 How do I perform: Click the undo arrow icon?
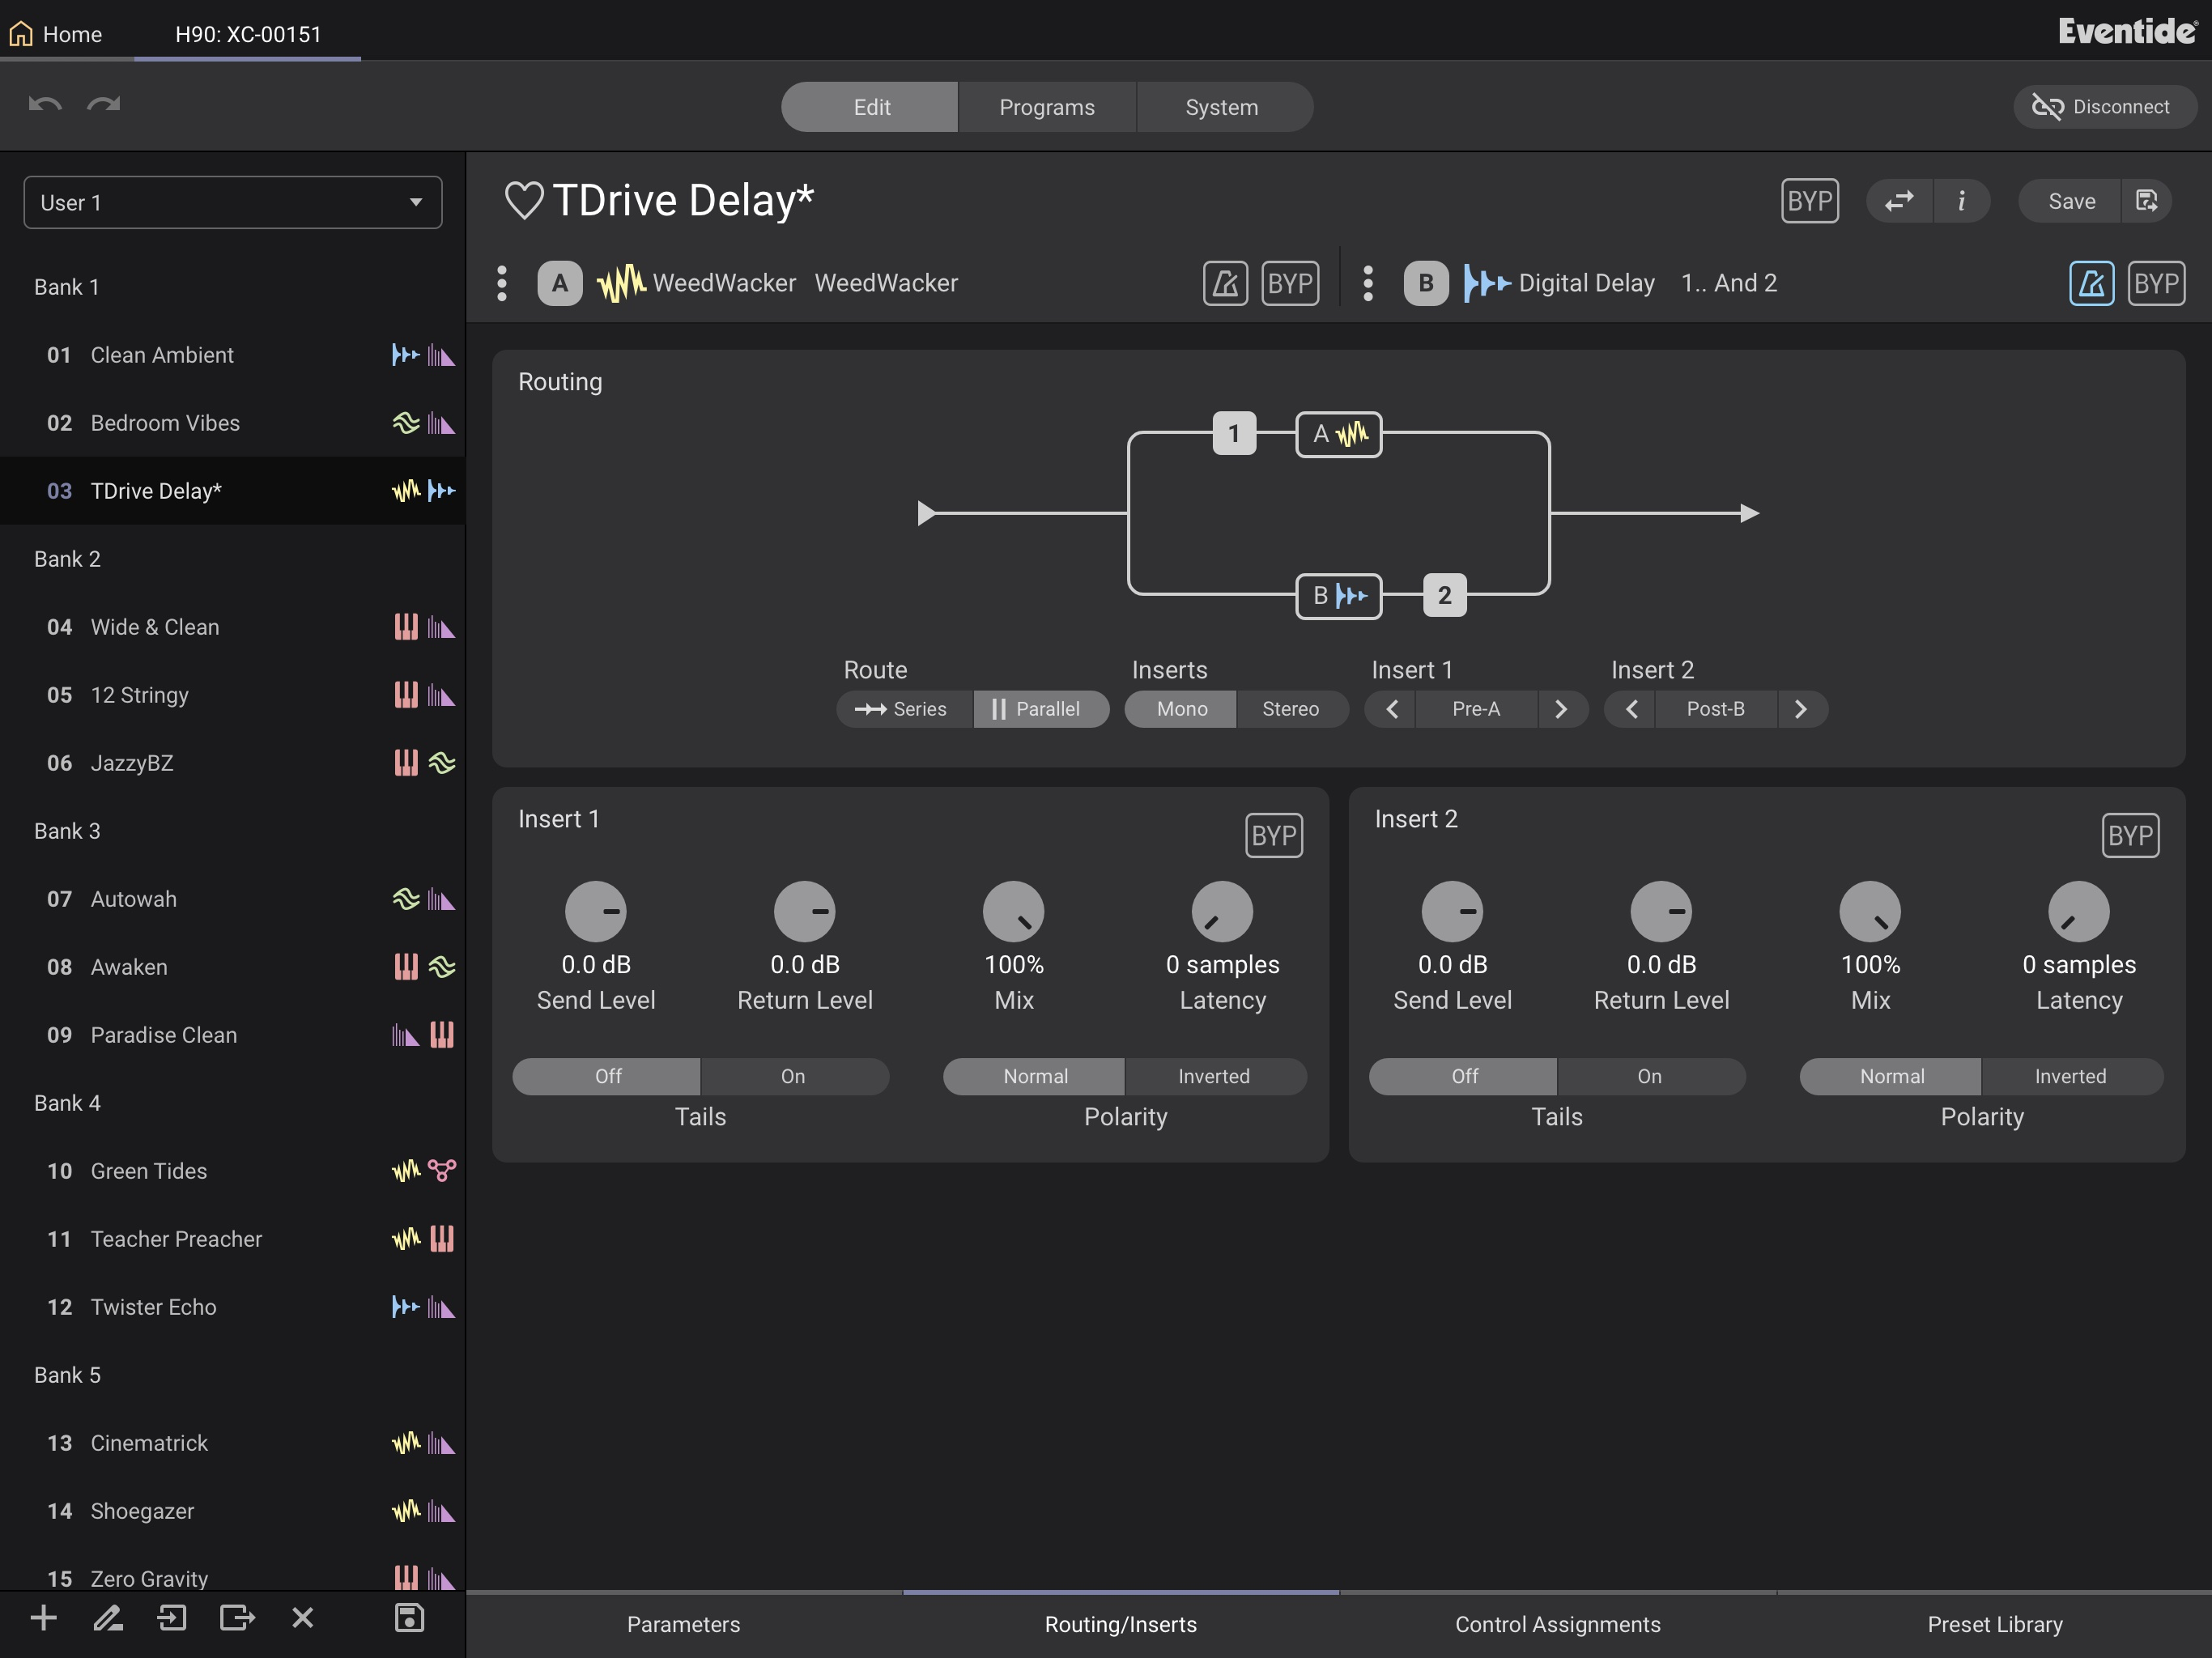[45, 105]
